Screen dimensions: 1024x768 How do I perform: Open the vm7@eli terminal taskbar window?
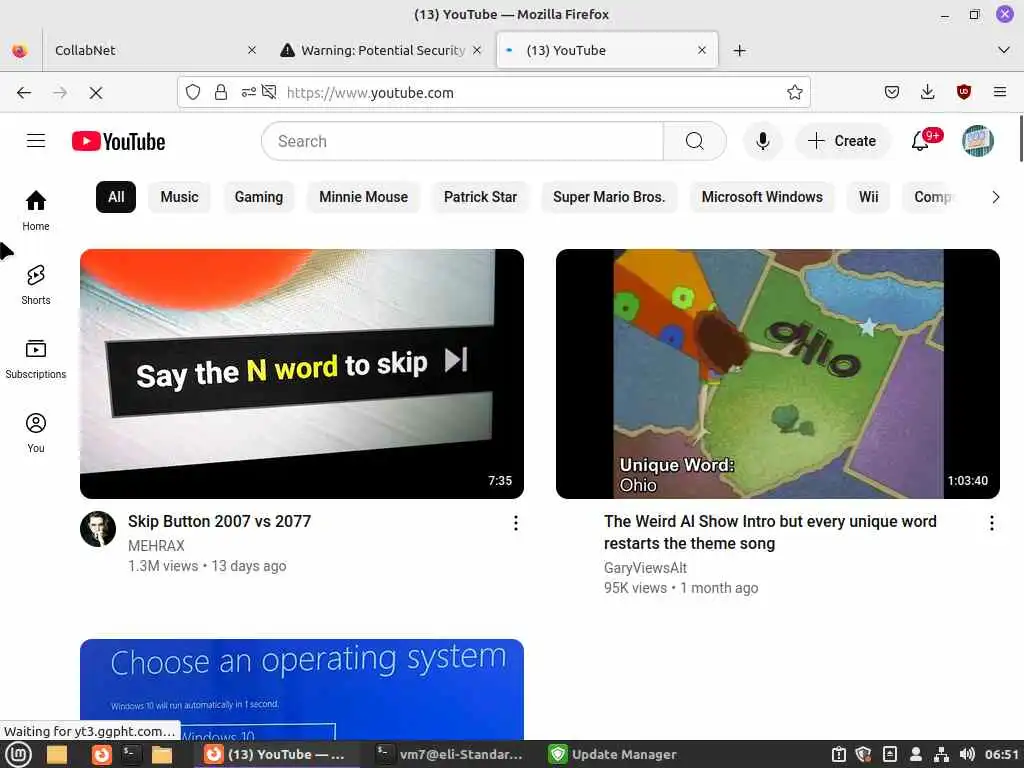[451, 754]
